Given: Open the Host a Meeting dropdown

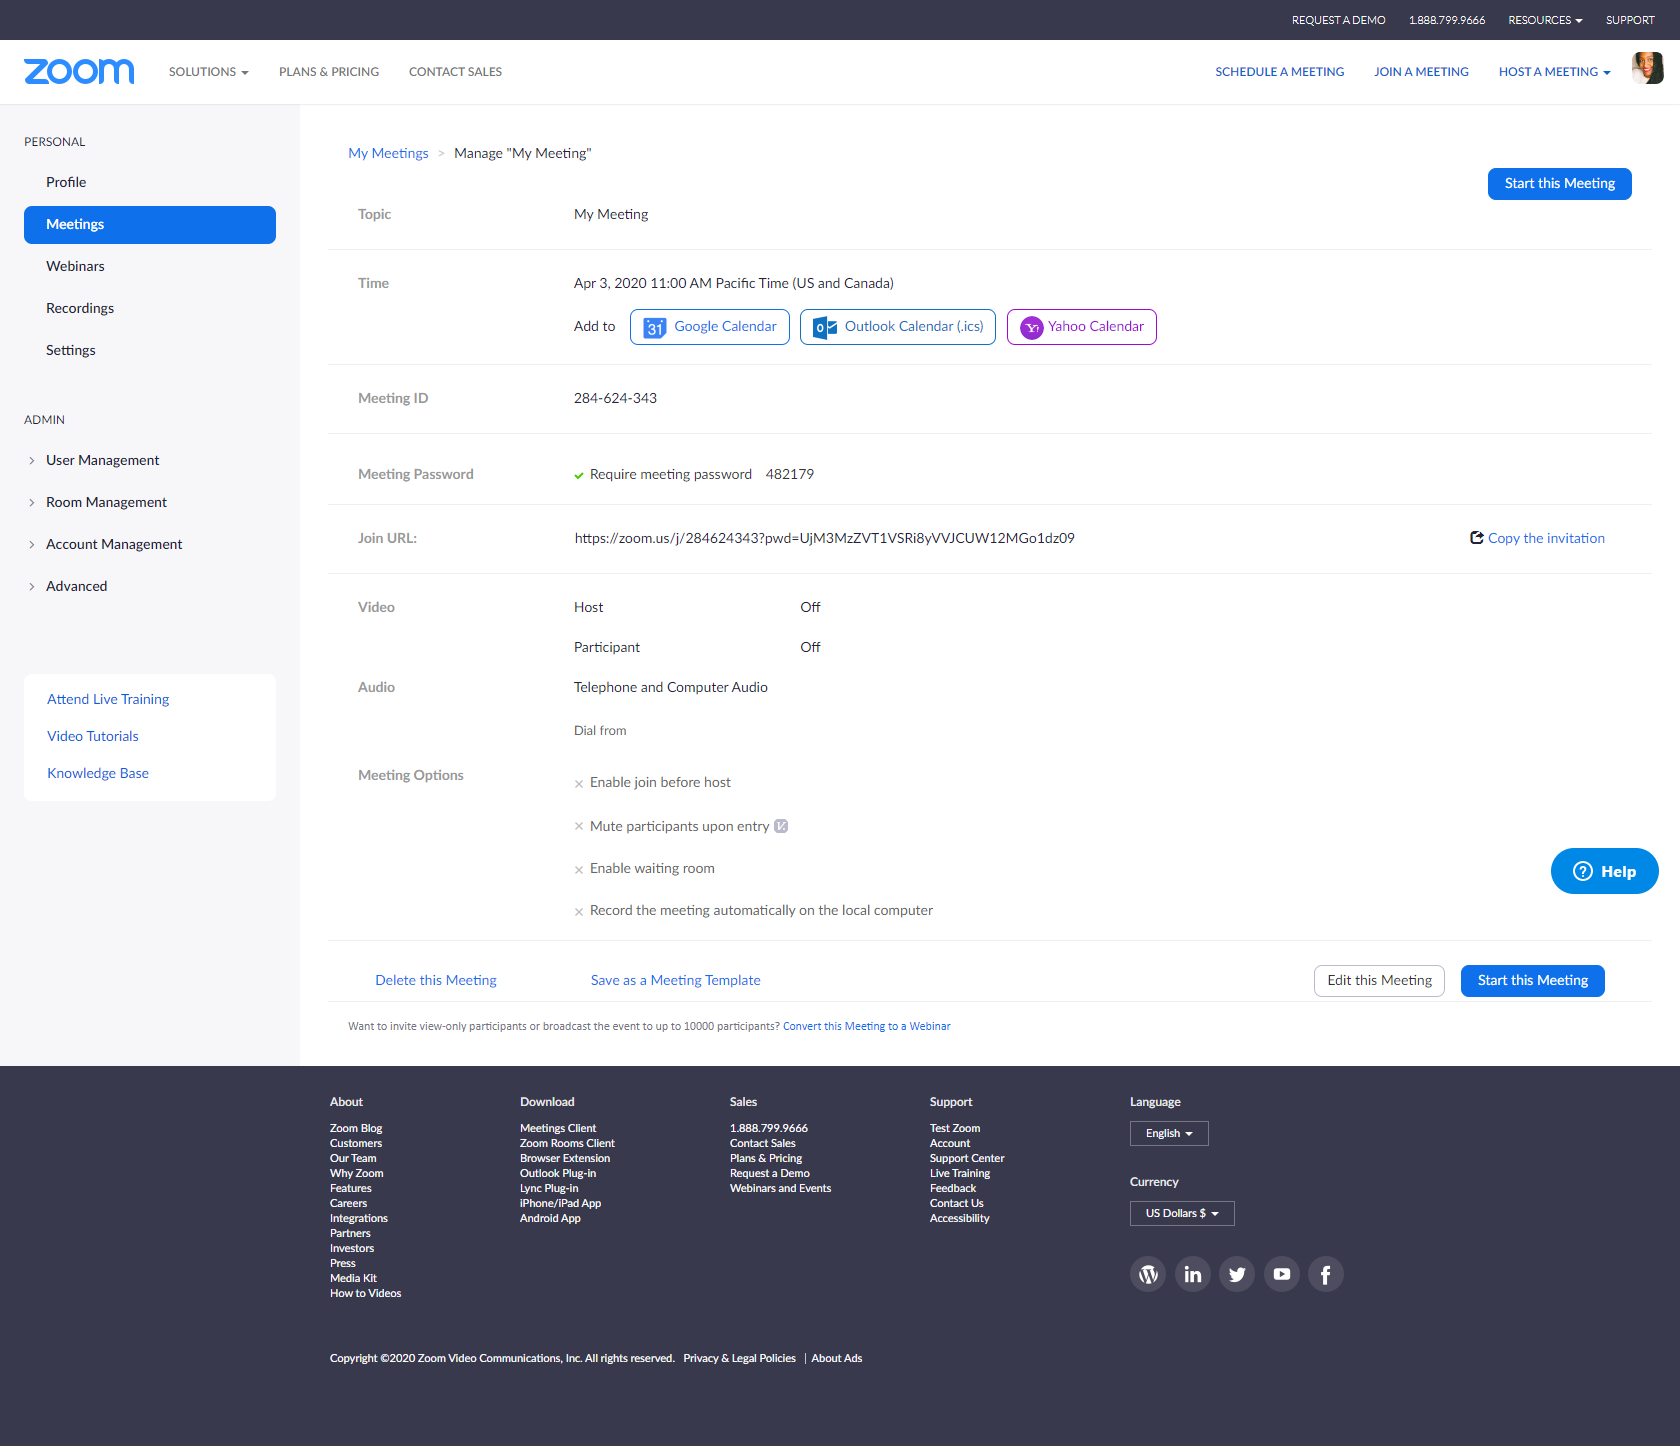Looking at the screenshot, I should click(x=1554, y=72).
